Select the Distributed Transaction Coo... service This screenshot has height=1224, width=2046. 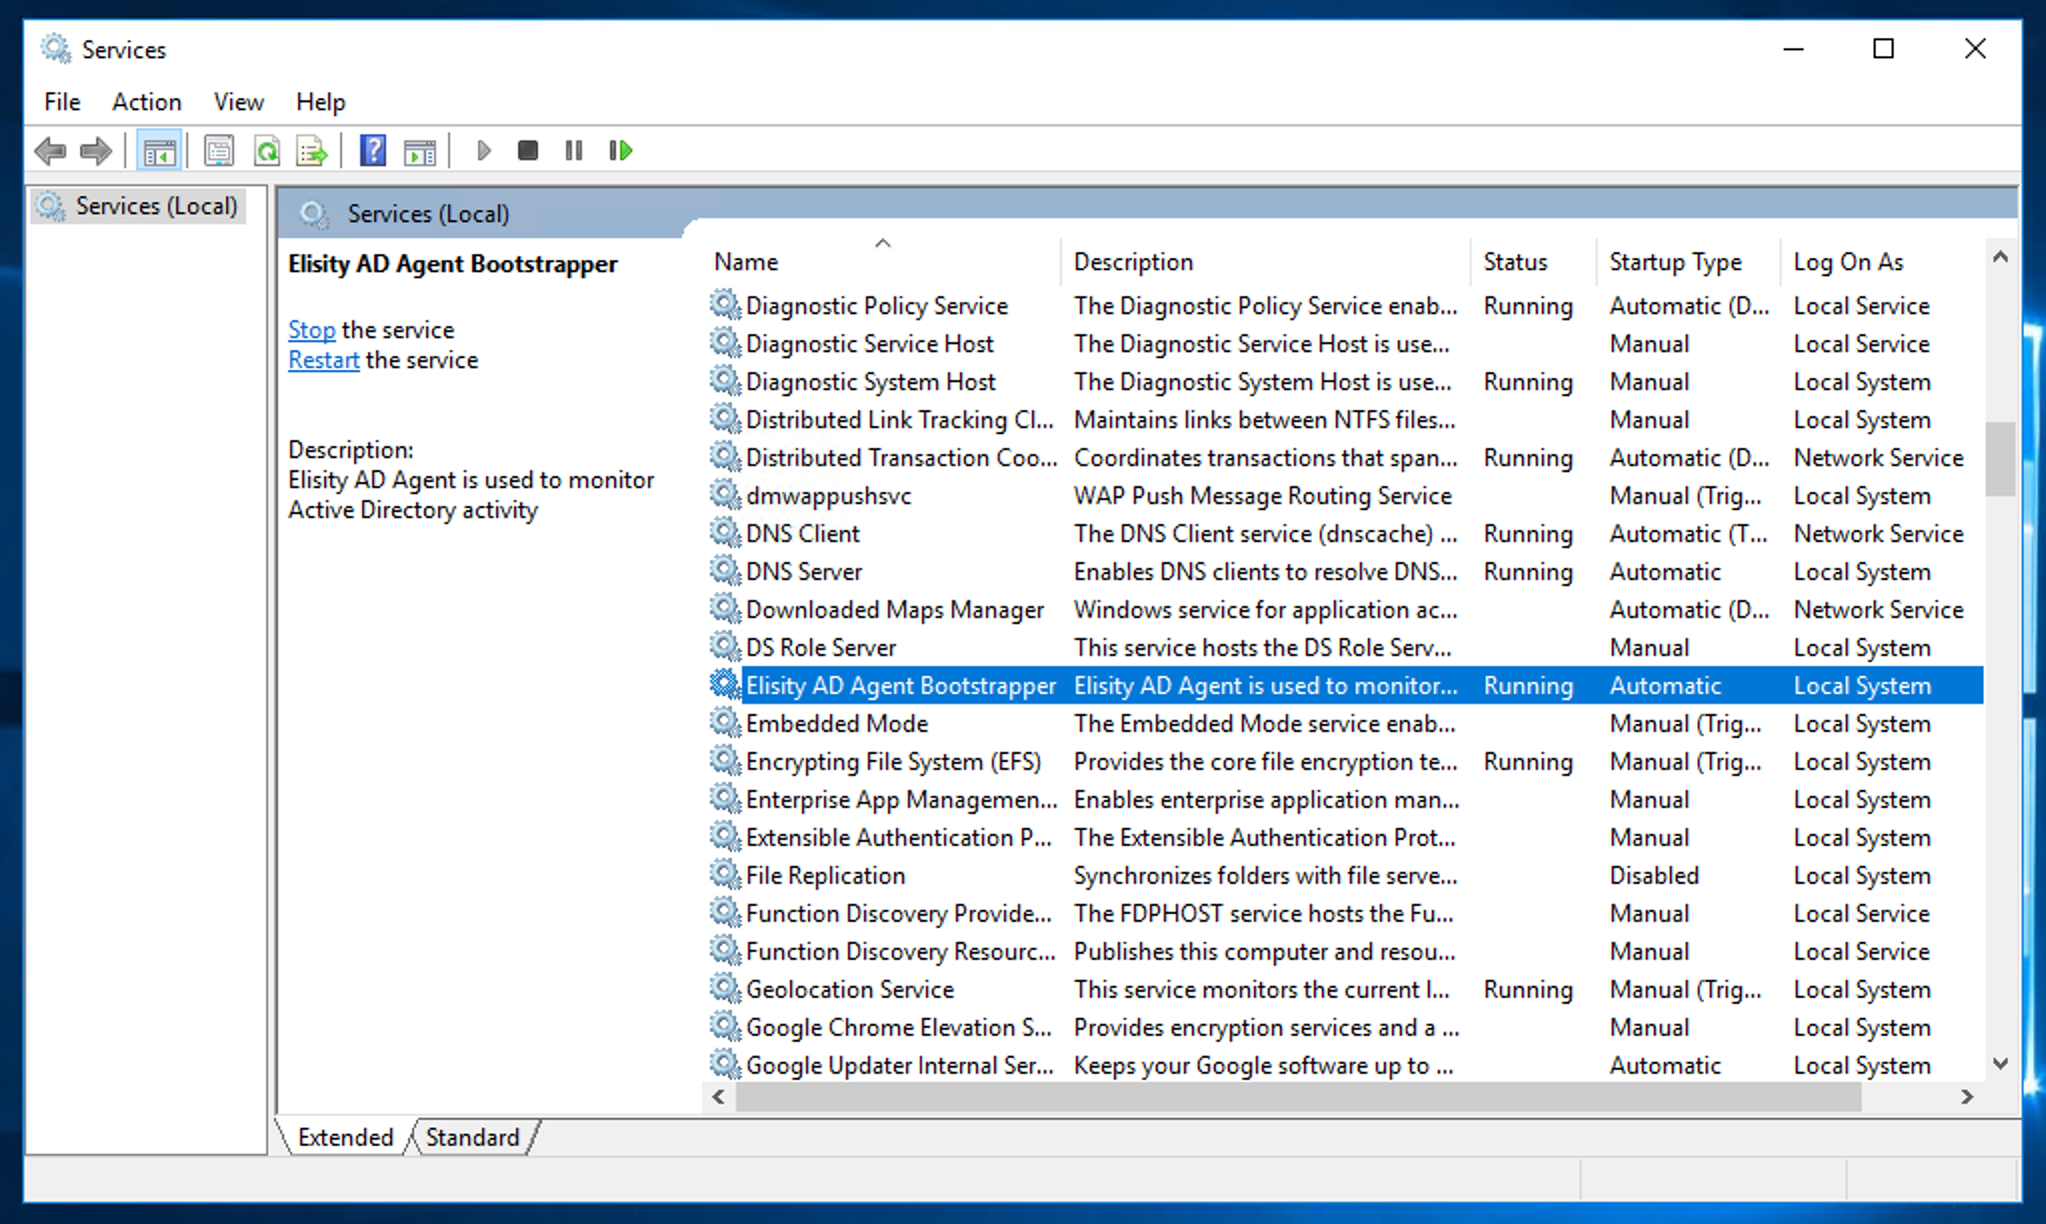click(x=1345, y=457)
